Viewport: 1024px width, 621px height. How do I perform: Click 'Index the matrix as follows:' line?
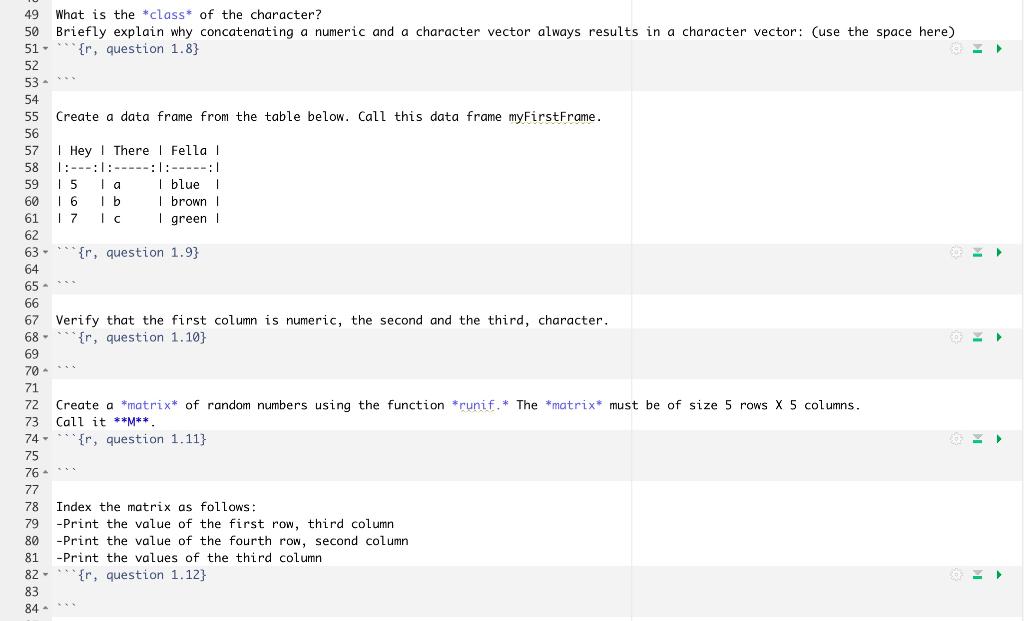156,507
